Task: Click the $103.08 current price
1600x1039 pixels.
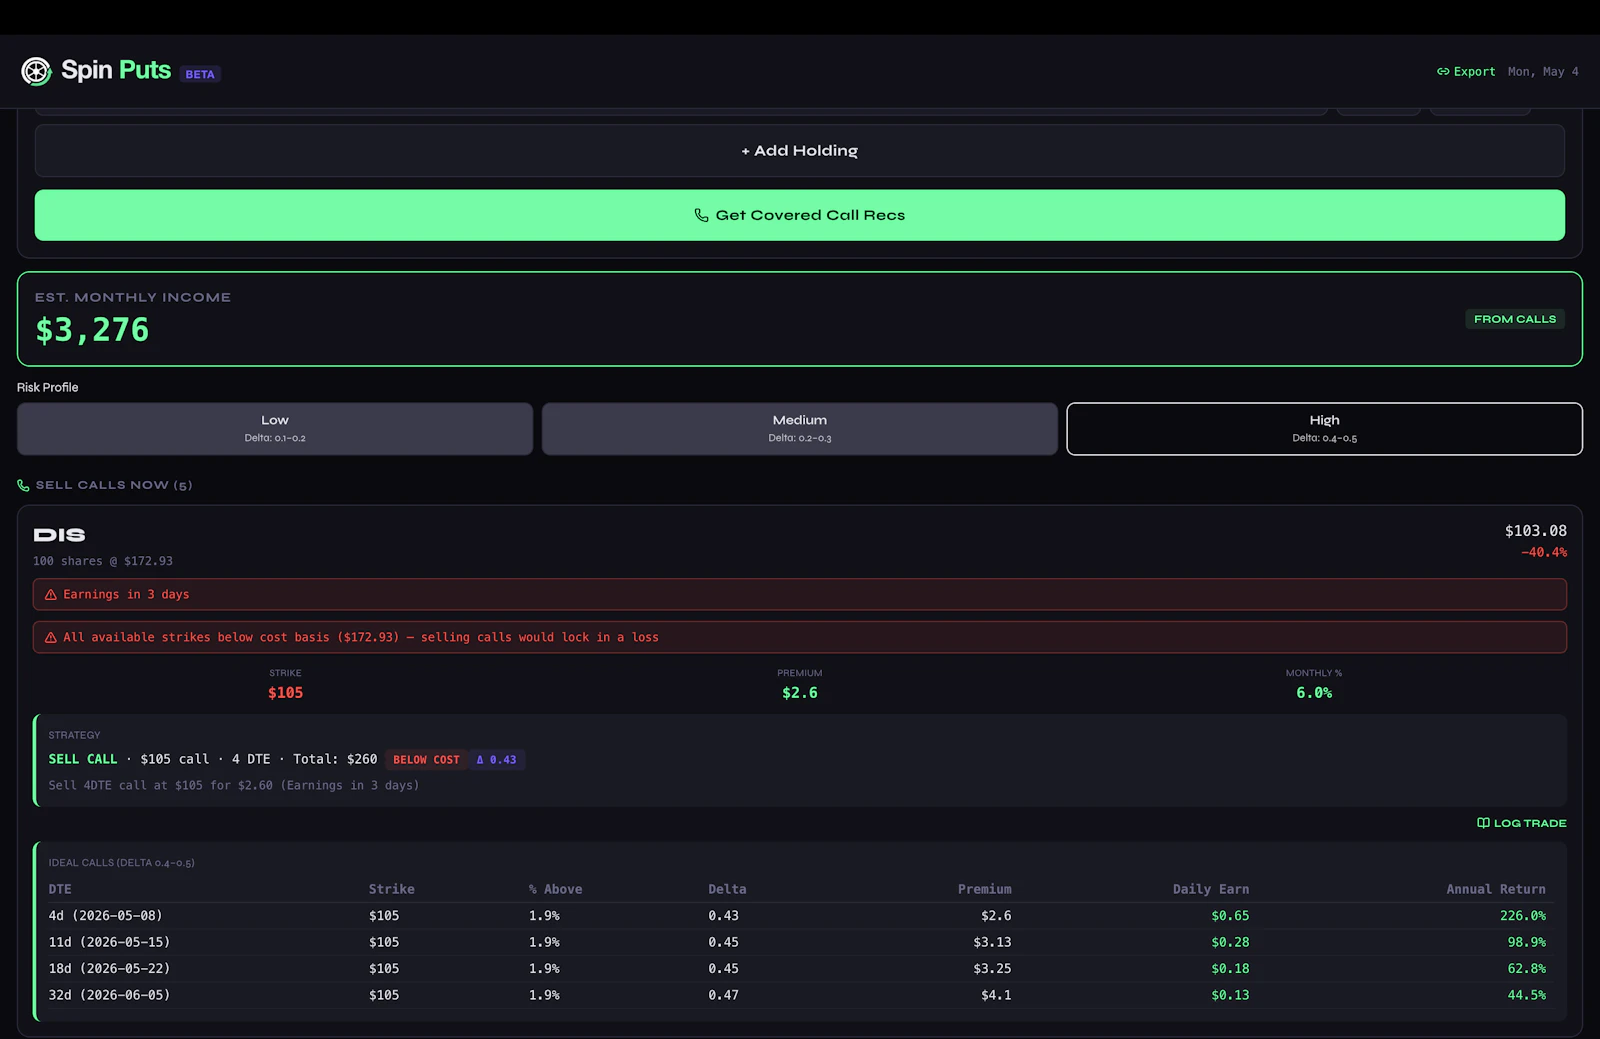Action: pos(1535,531)
